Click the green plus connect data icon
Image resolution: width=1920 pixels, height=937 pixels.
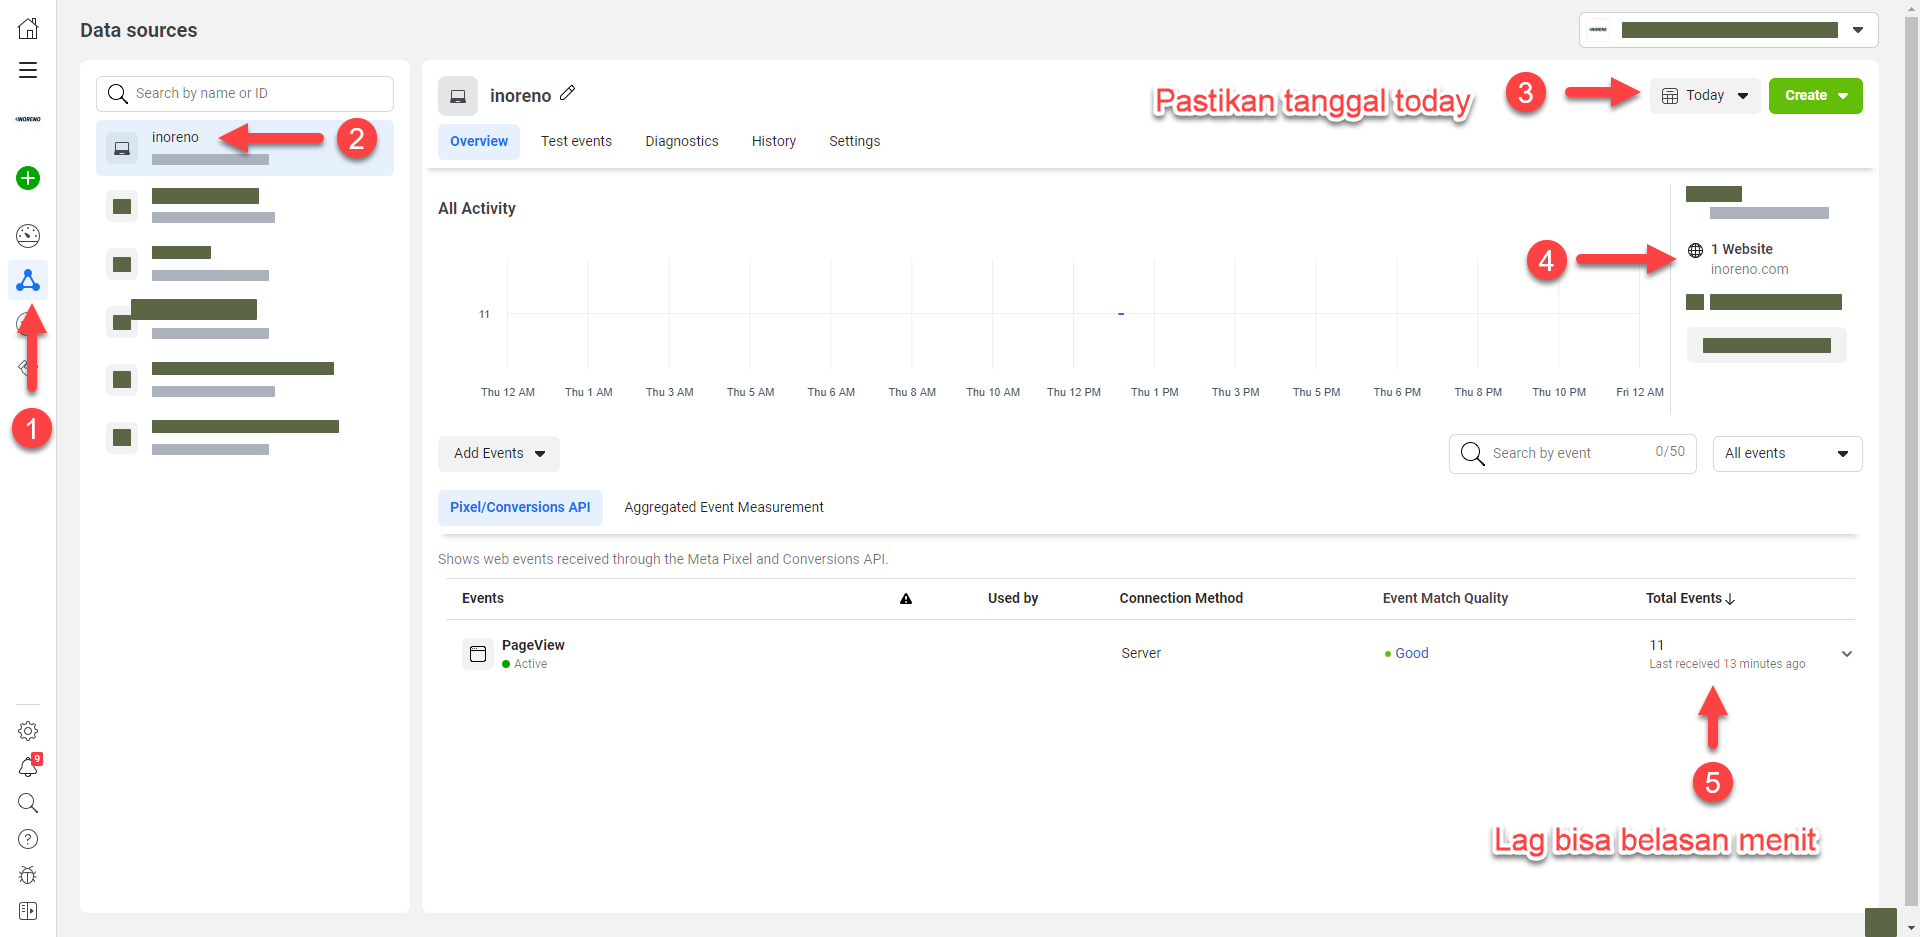click(x=28, y=178)
